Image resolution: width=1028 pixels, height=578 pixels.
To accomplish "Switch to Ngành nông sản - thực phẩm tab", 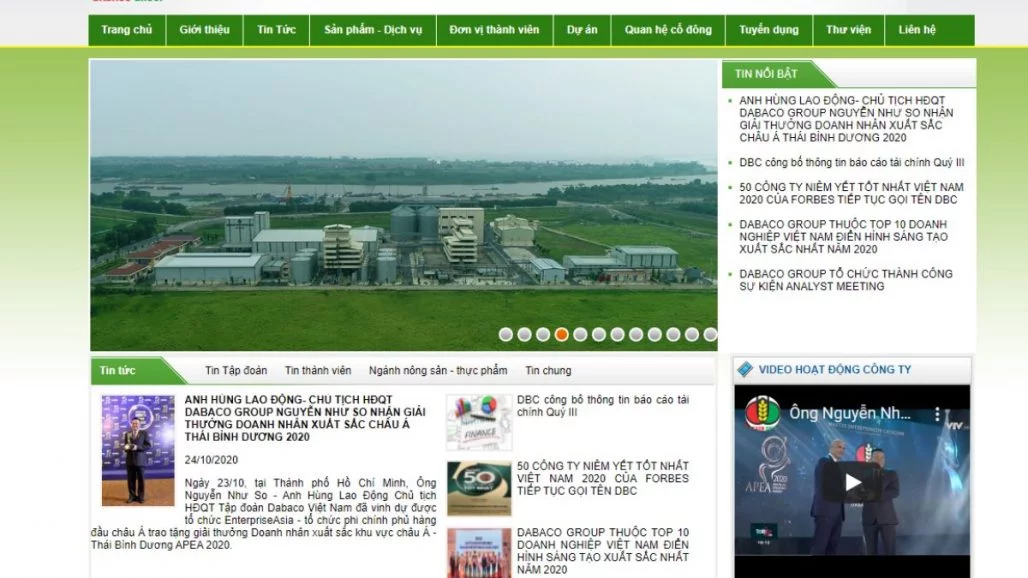I will coord(438,370).
